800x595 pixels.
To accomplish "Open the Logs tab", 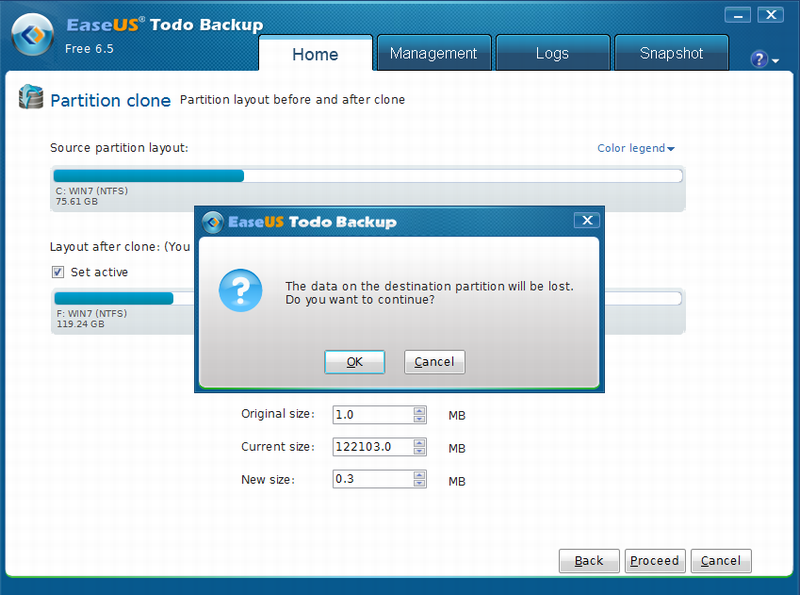I will 553,53.
